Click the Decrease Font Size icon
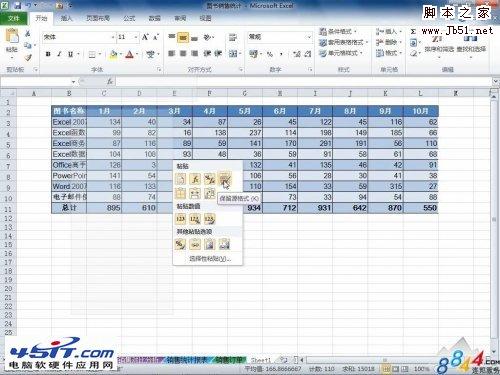Screen dimensions: 500x375 click(x=156, y=37)
